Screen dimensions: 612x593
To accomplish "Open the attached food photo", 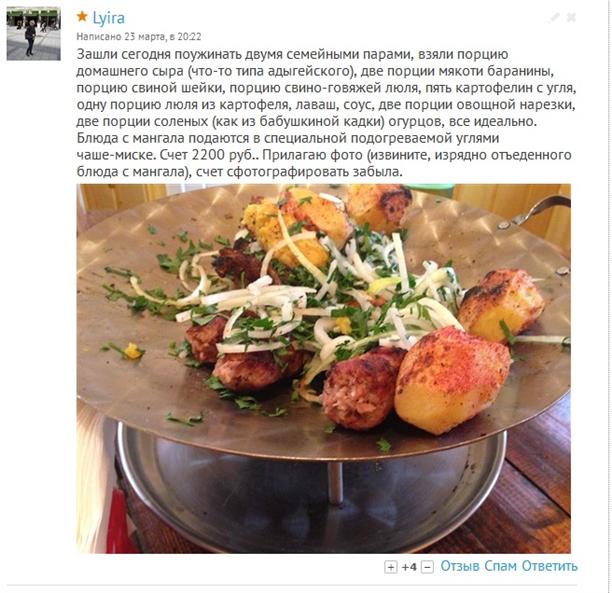I will 324,369.
